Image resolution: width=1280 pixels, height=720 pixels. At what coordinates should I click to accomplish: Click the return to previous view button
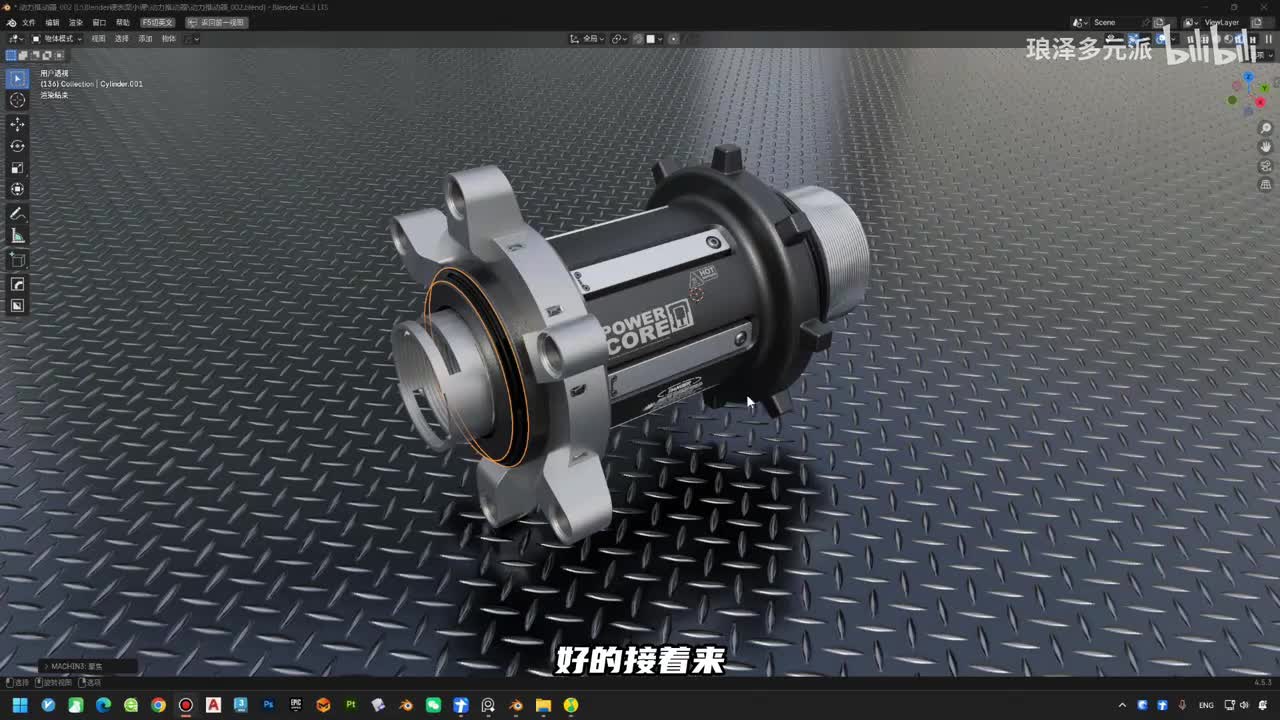point(217,22)
